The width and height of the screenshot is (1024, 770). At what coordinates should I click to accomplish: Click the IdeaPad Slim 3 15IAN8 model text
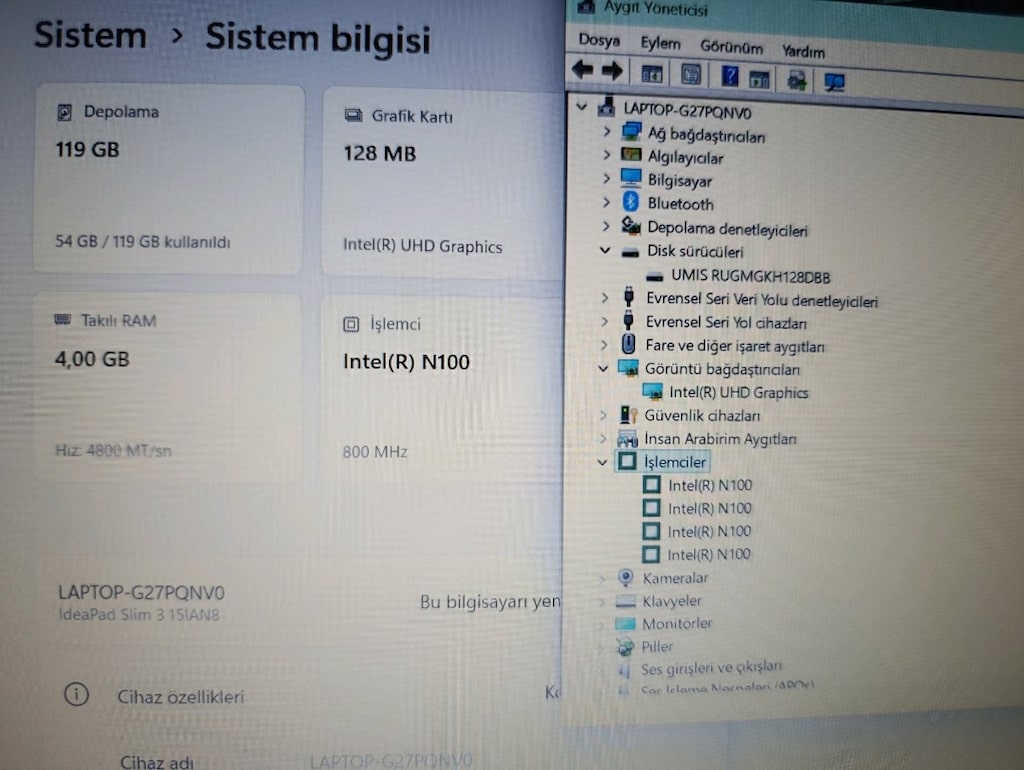click(x=139, y=615)
